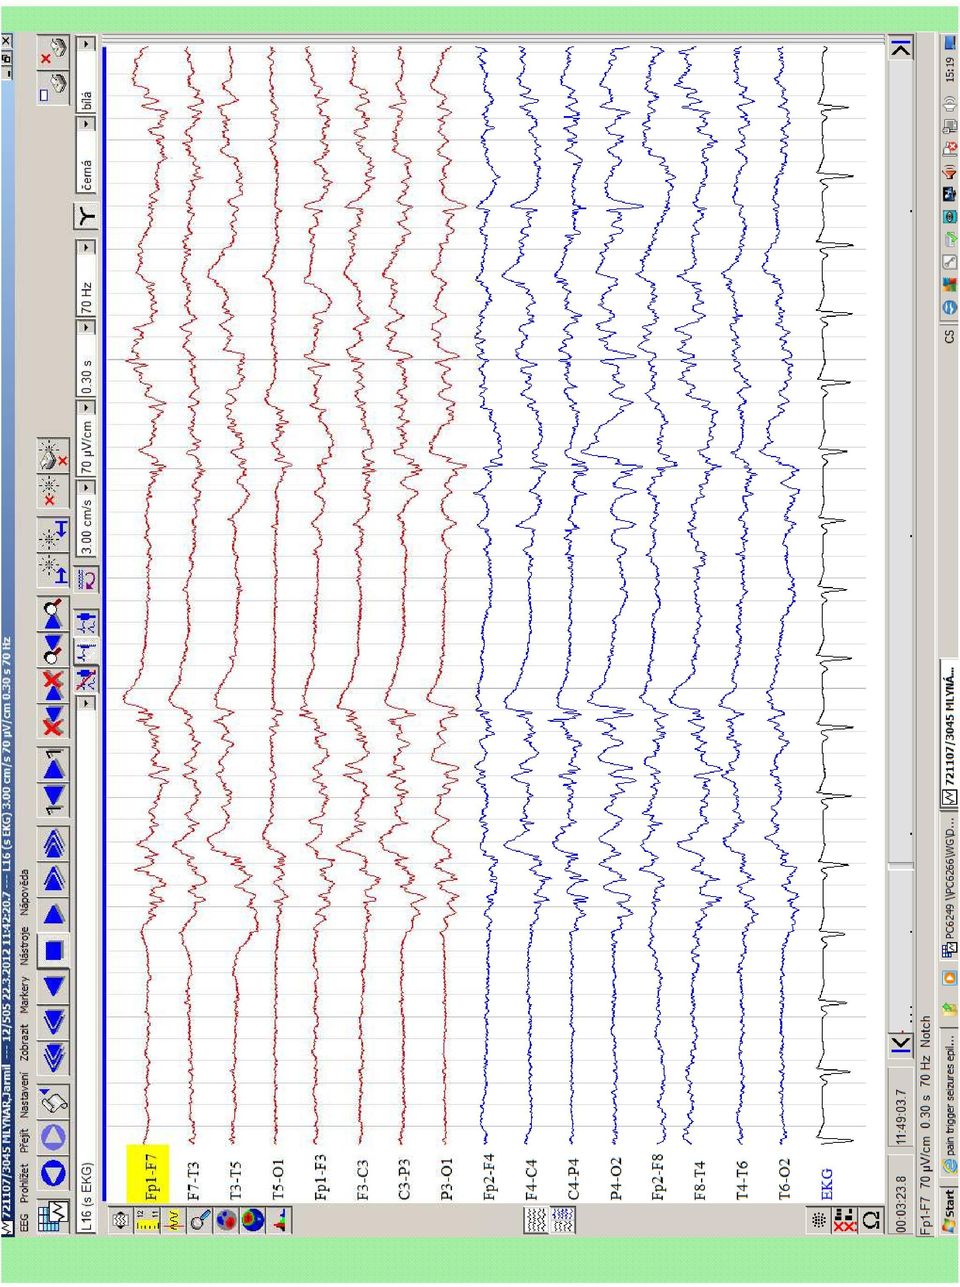Click the down-arrow magnifier search button

click(53, 650)
